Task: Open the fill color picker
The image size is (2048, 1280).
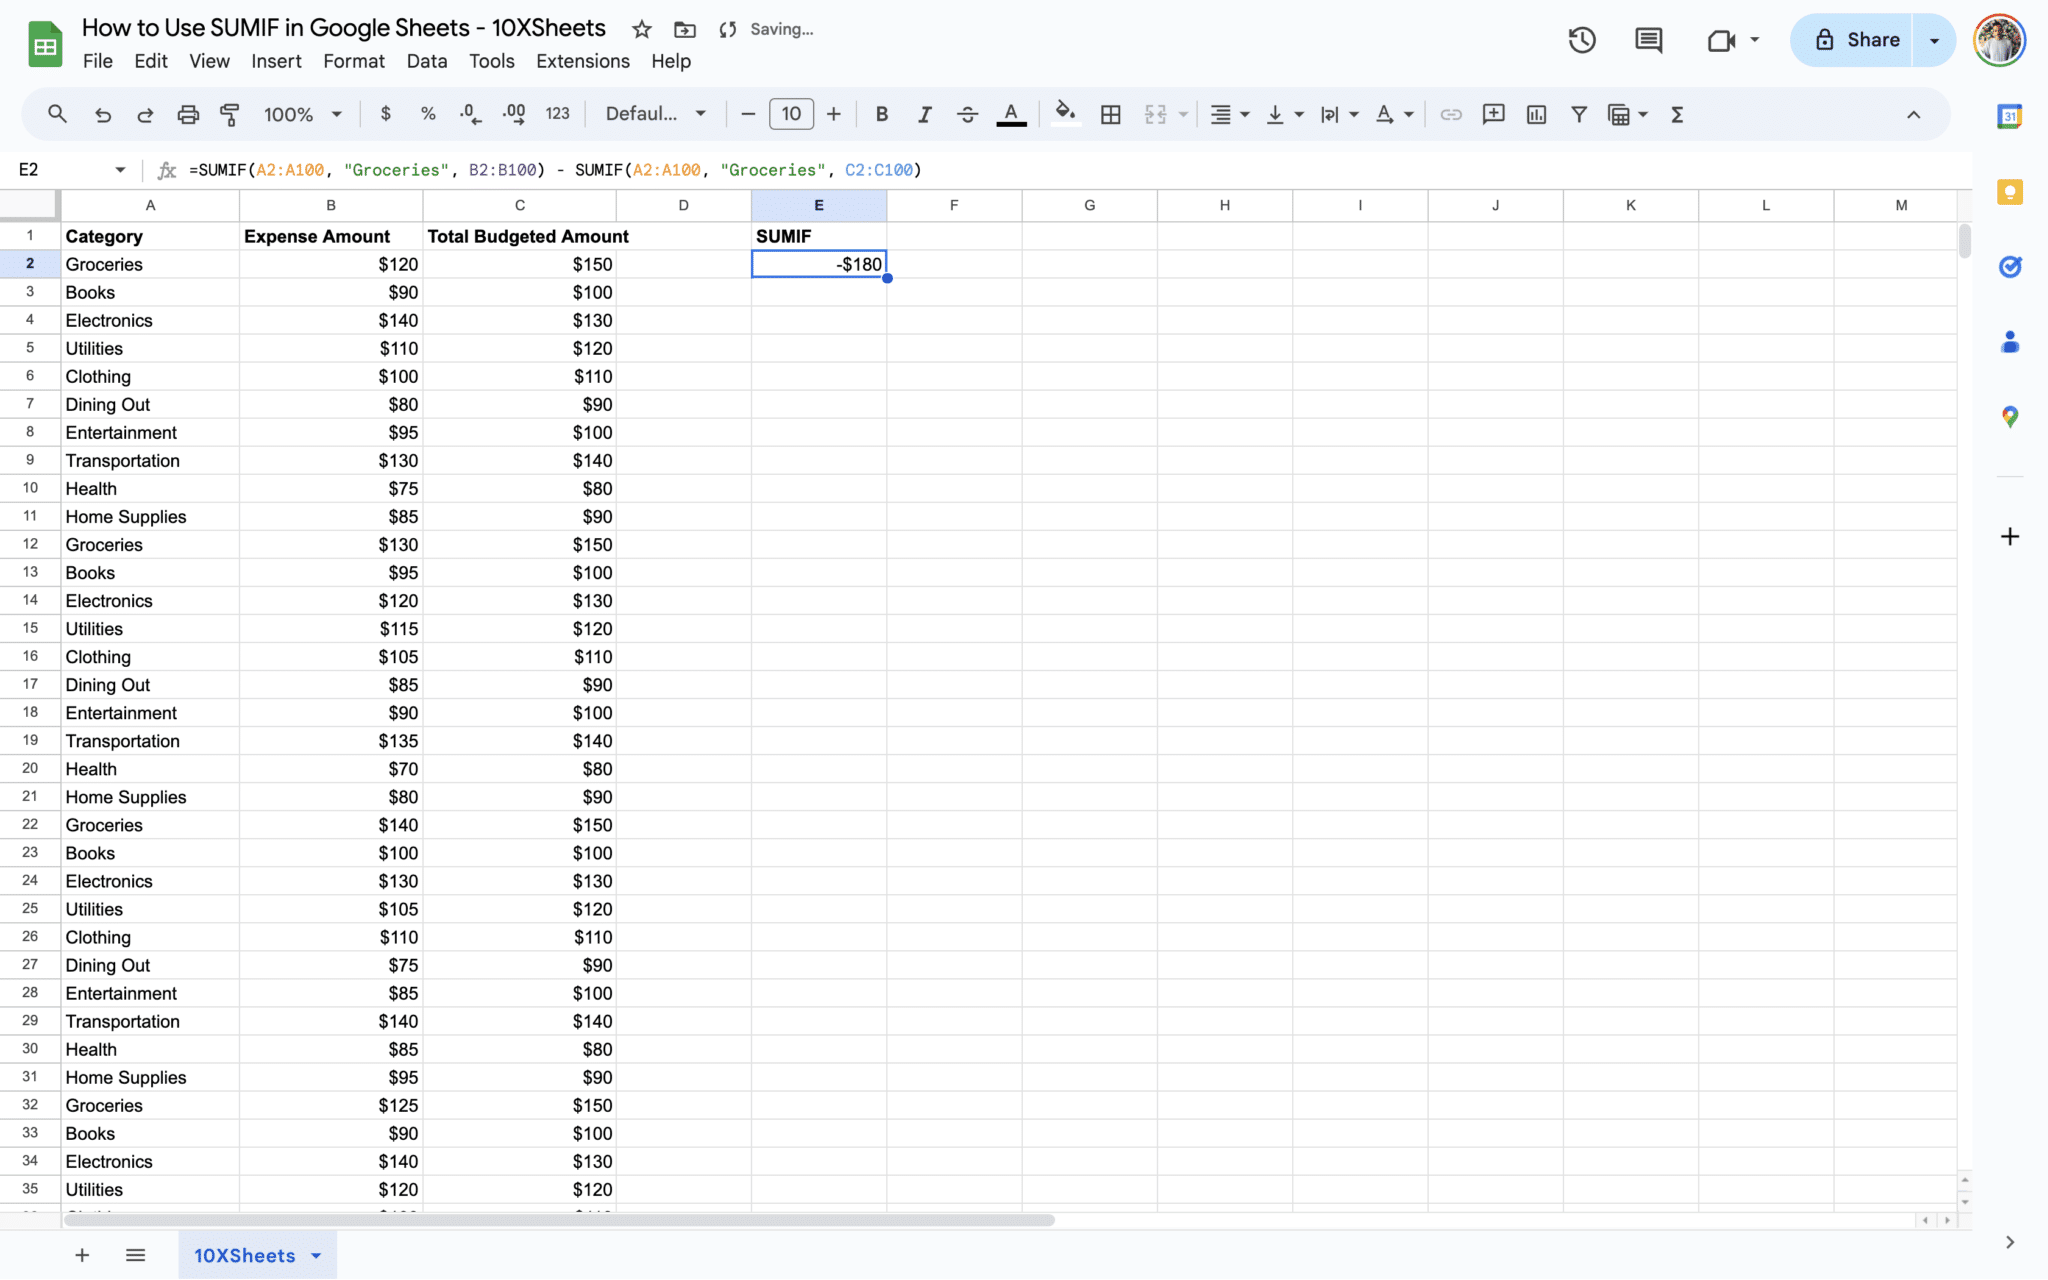Action: coord(1065,114)
